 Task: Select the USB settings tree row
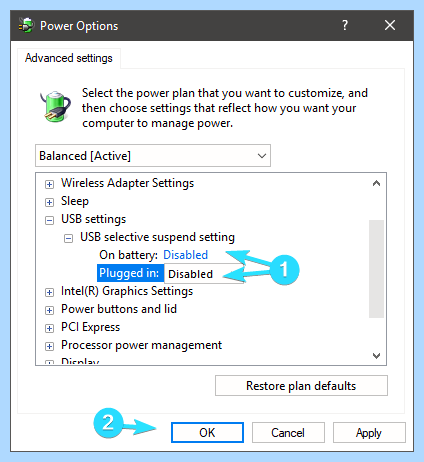[x=93, y=219]
